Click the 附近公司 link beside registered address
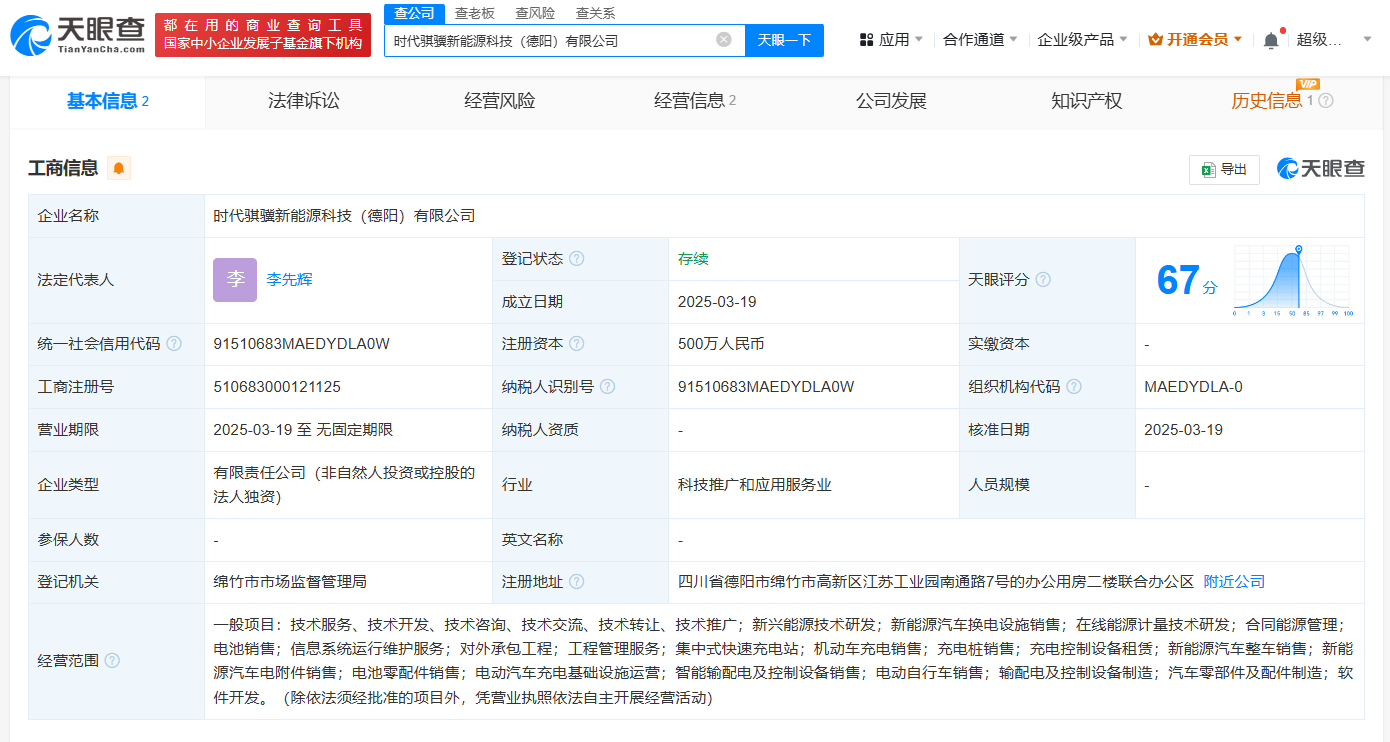Image resolution: width=1390 pixels, height=742 pixels. pos(1232,581)
